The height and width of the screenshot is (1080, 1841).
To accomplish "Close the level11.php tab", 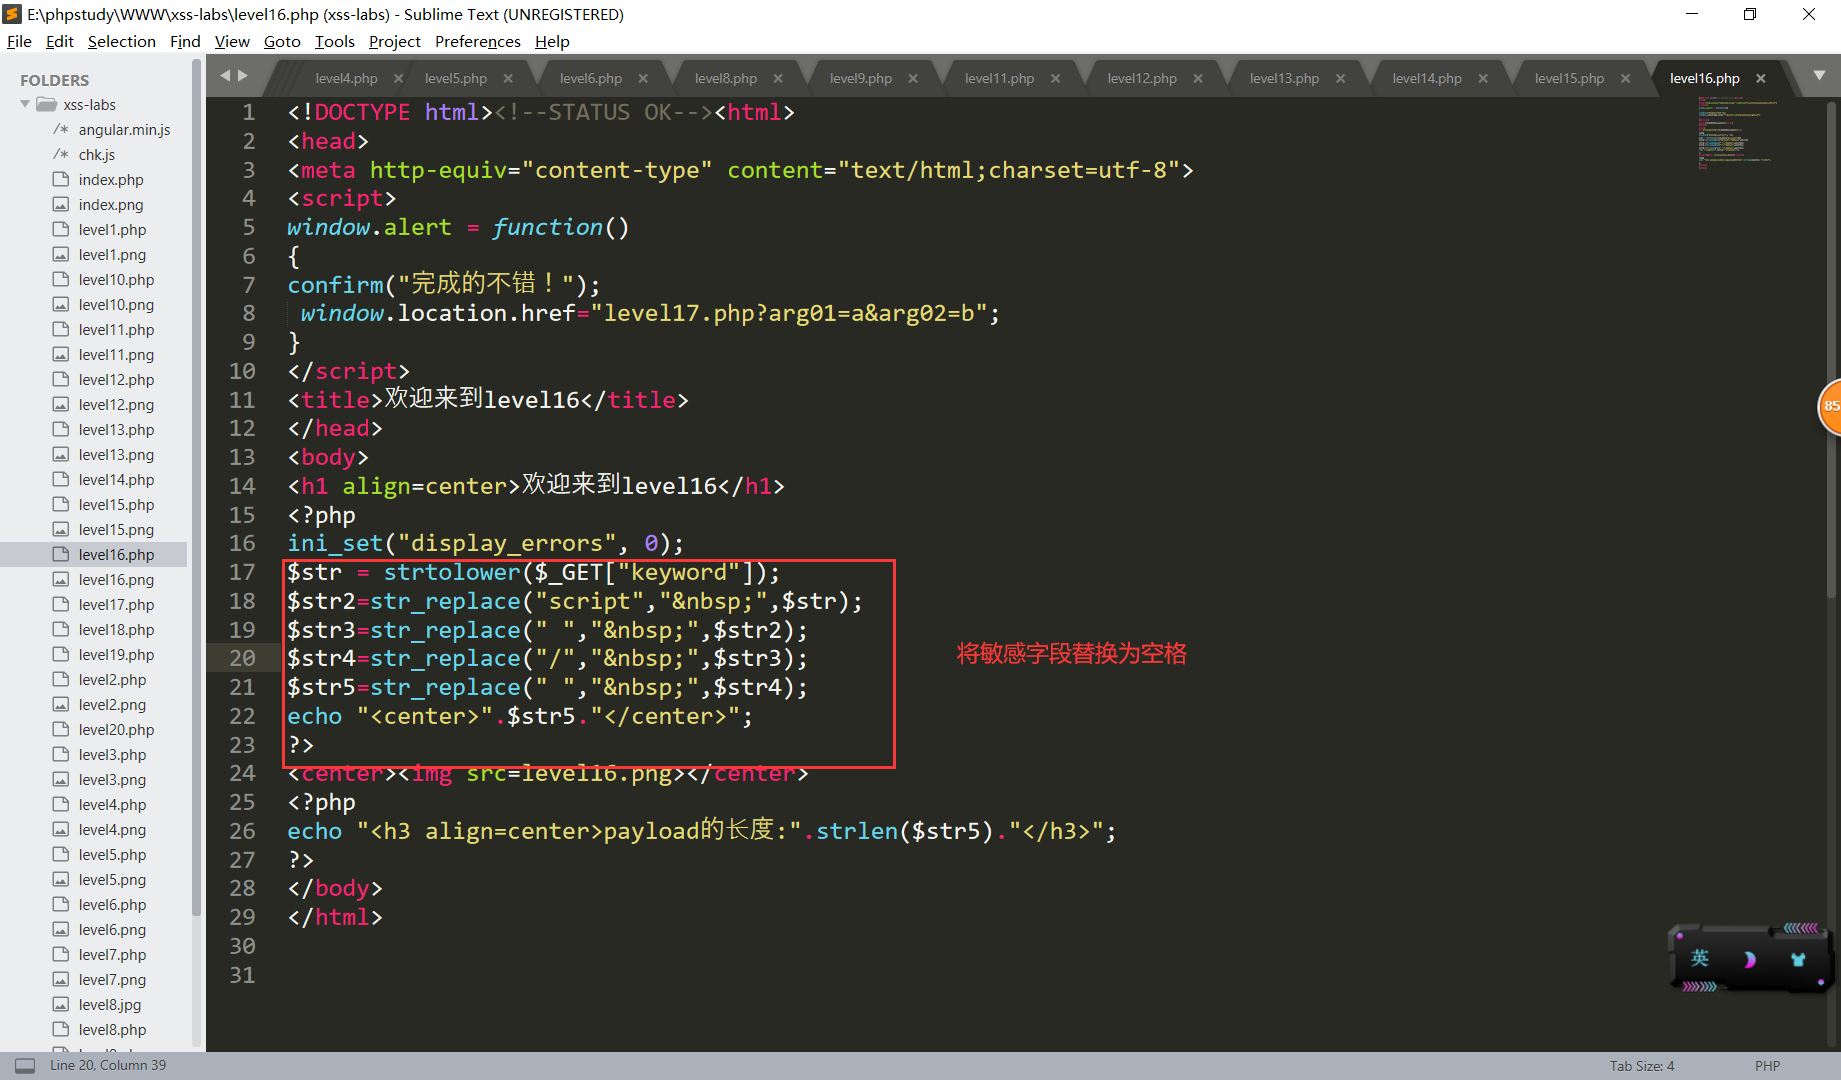I will point(1055,78).
